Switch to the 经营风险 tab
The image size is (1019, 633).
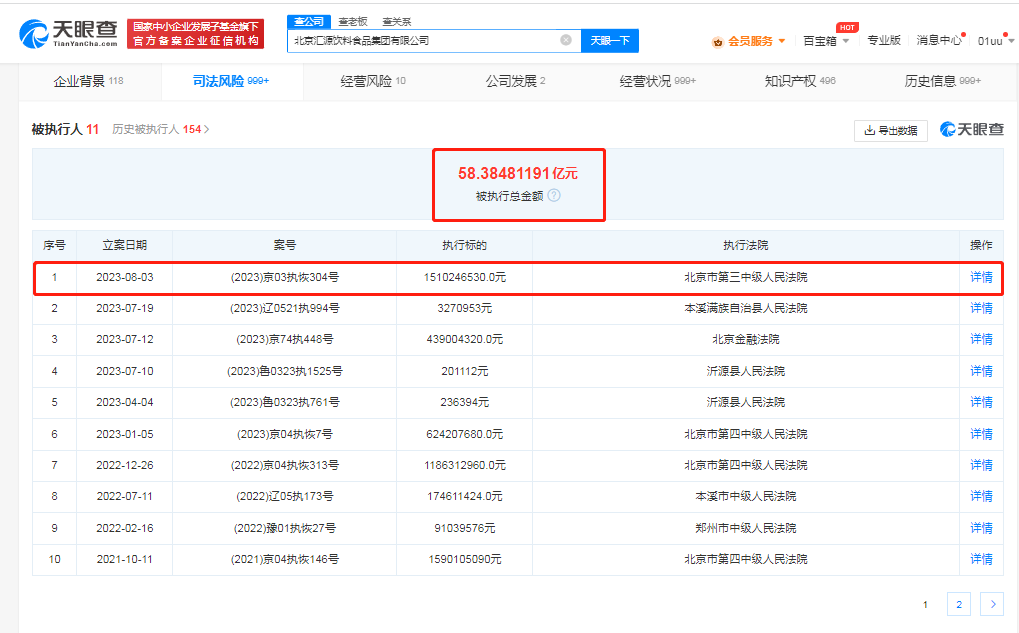(x=372, y=81)
